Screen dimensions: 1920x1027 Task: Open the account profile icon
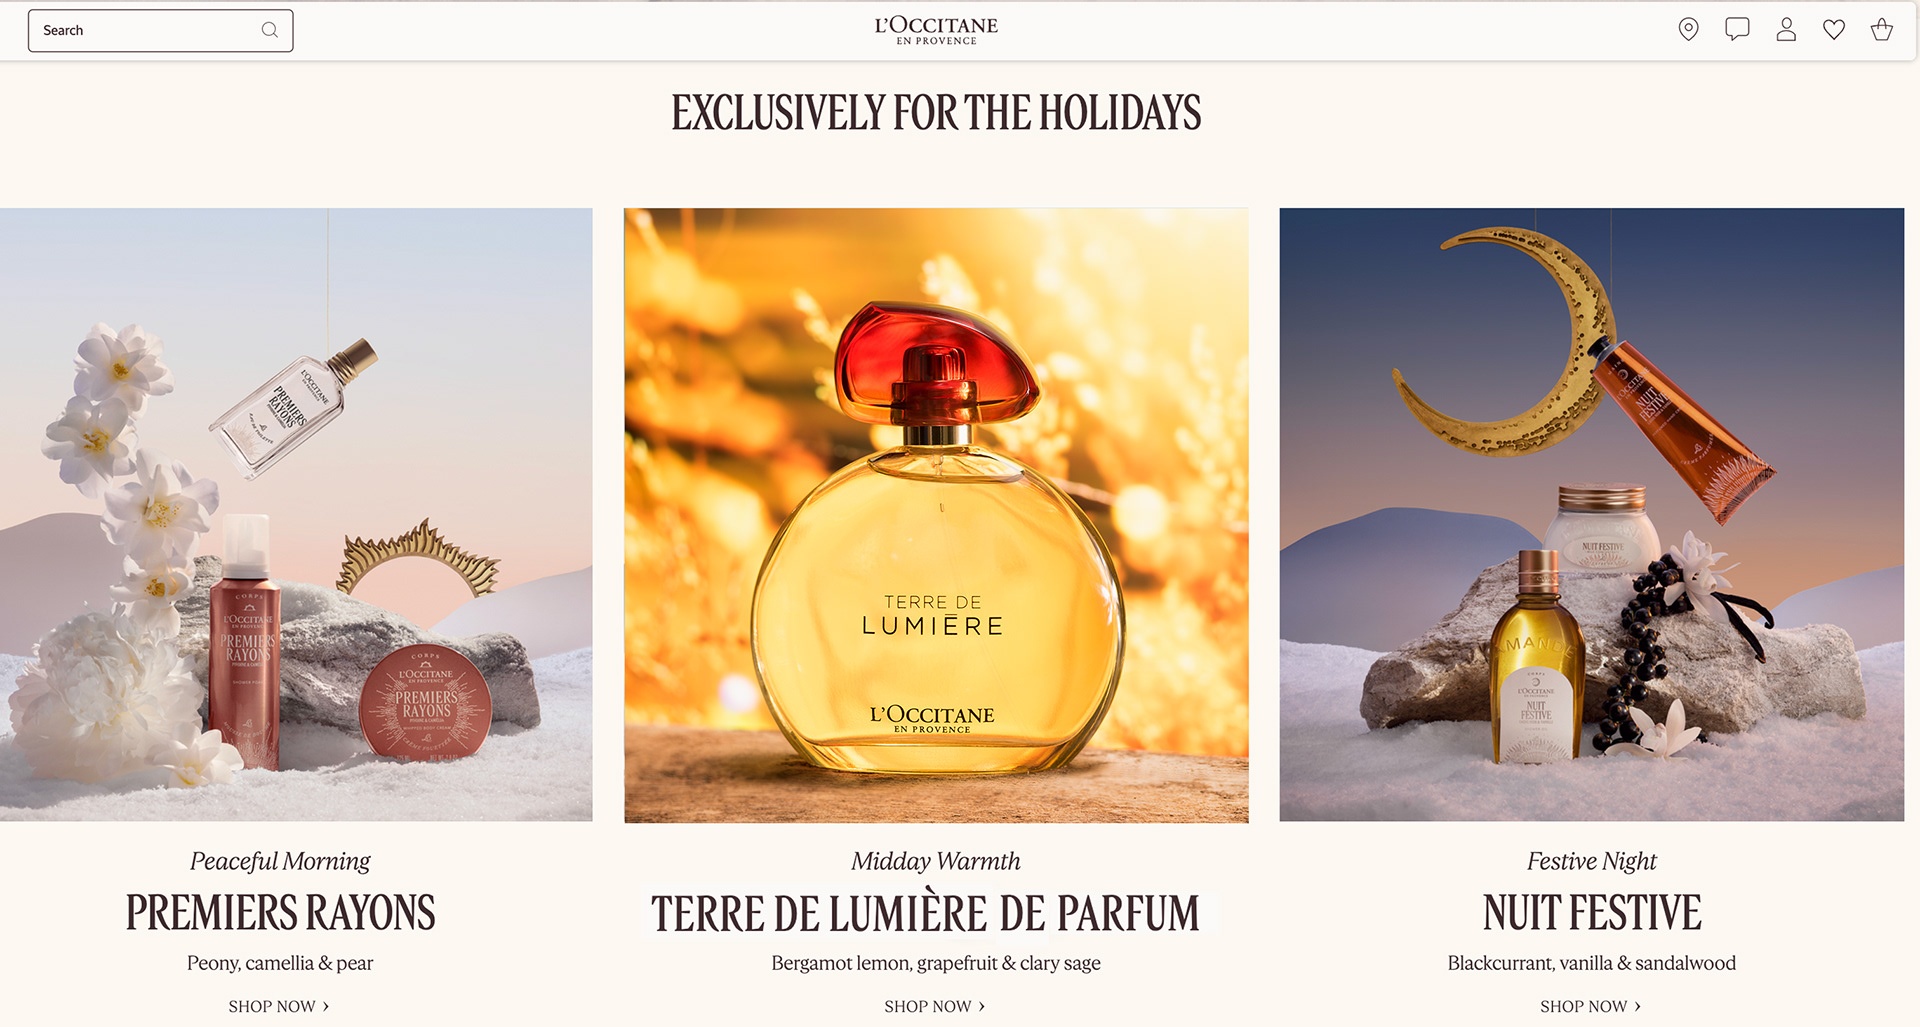1786,30
